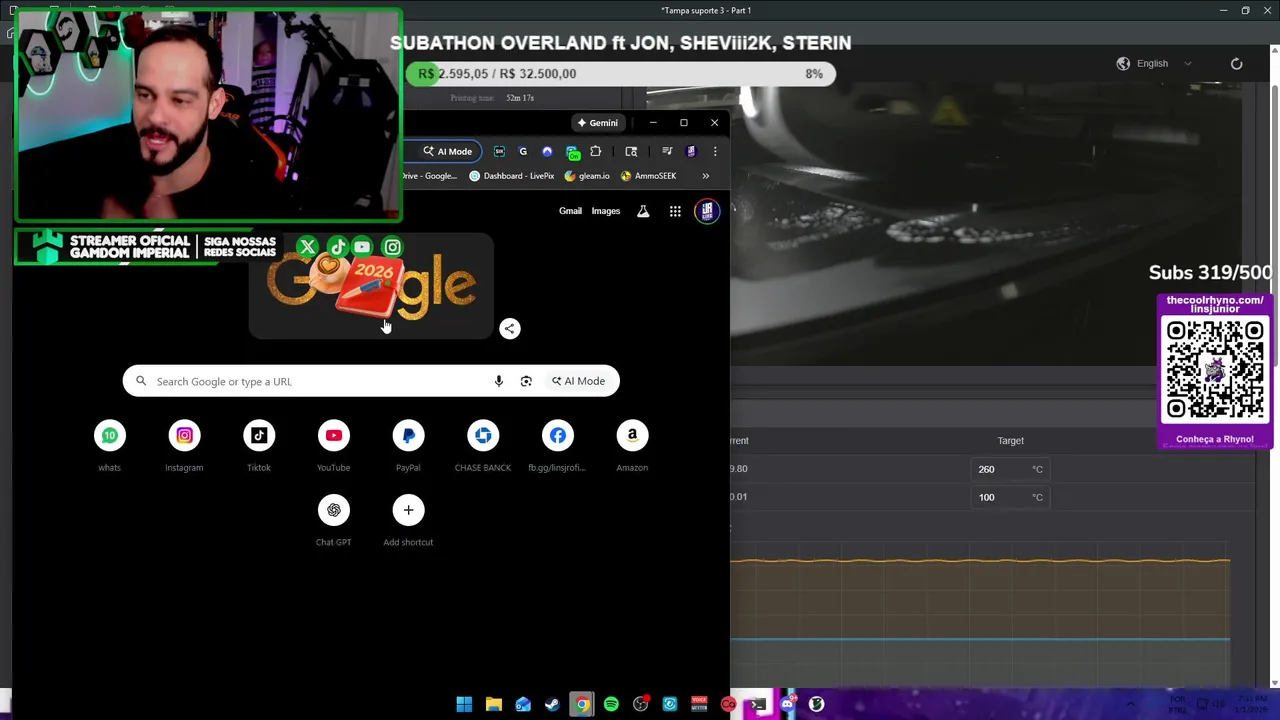Click the X social icon in overlay
1280x720 pixels.
tap(308, 247)
